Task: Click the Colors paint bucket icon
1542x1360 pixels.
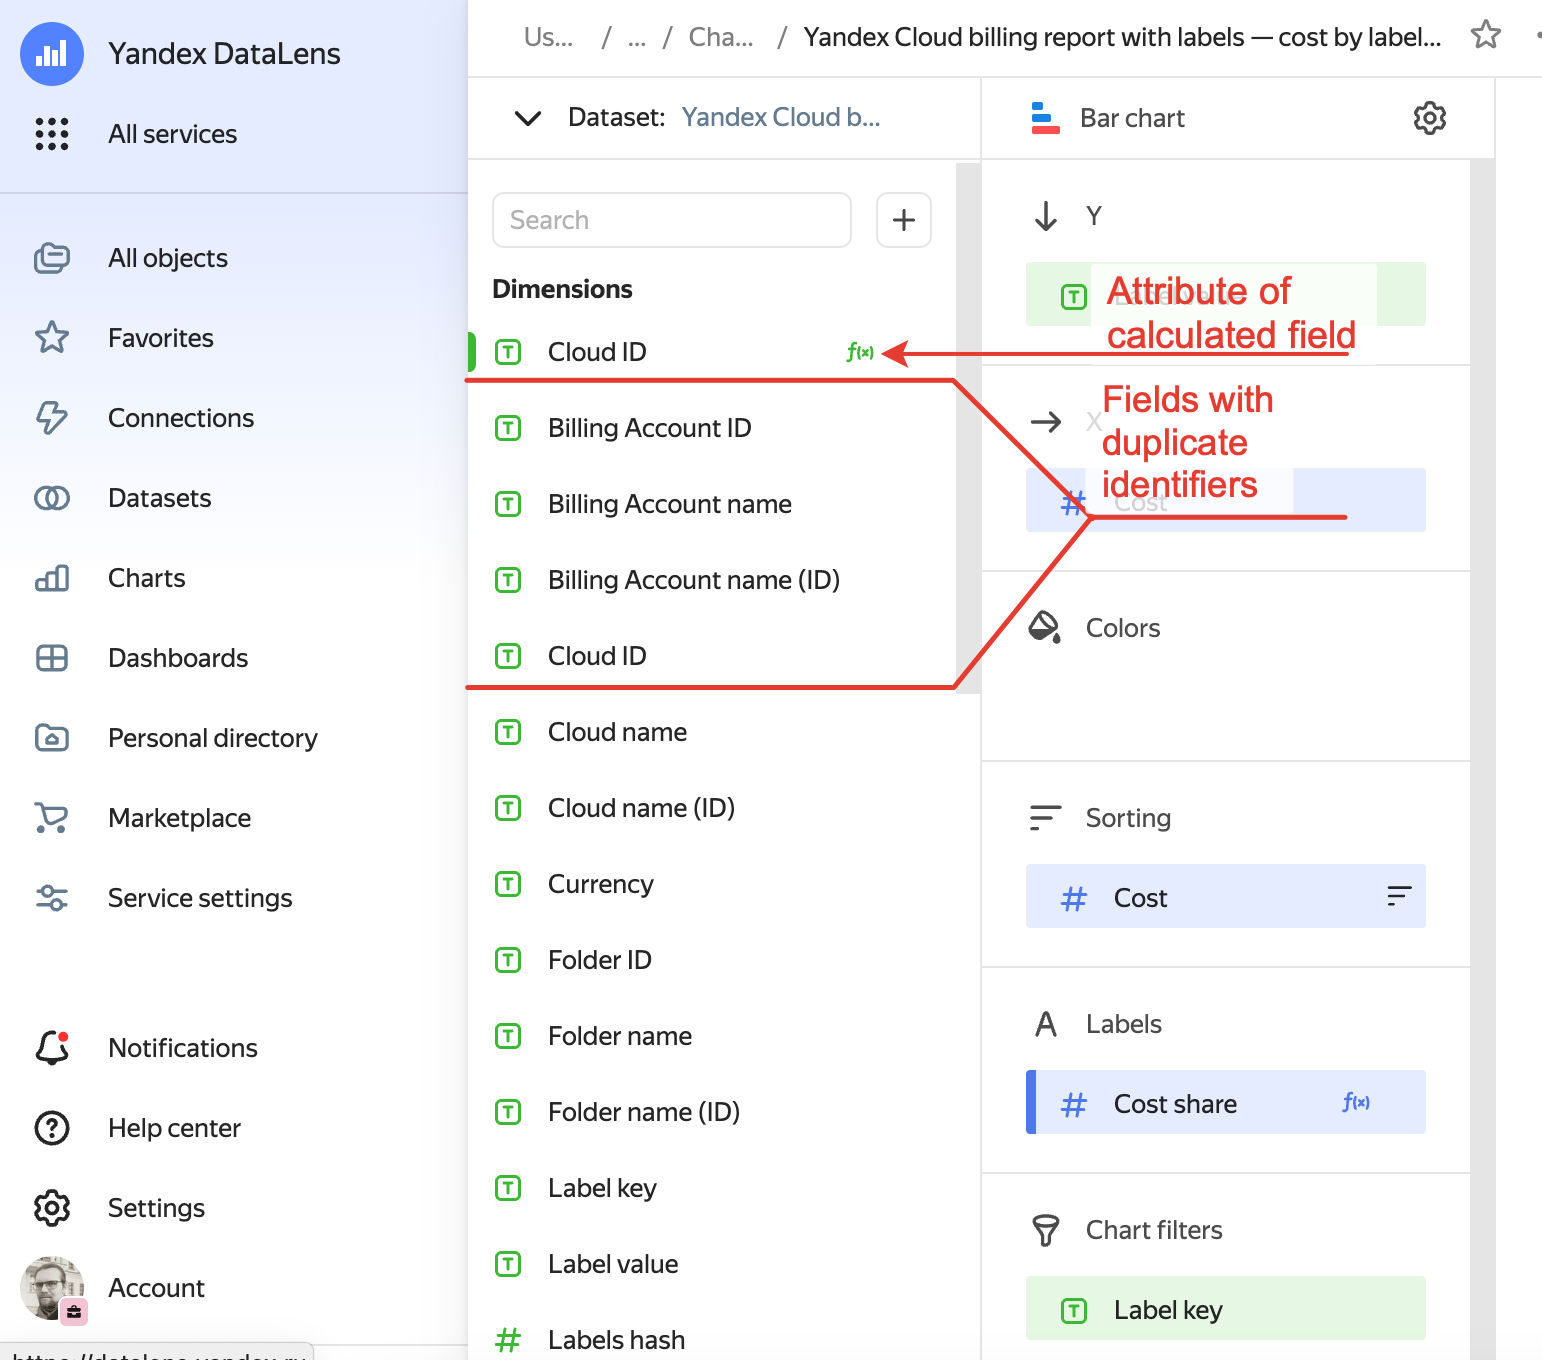Action: point(1045,628)
